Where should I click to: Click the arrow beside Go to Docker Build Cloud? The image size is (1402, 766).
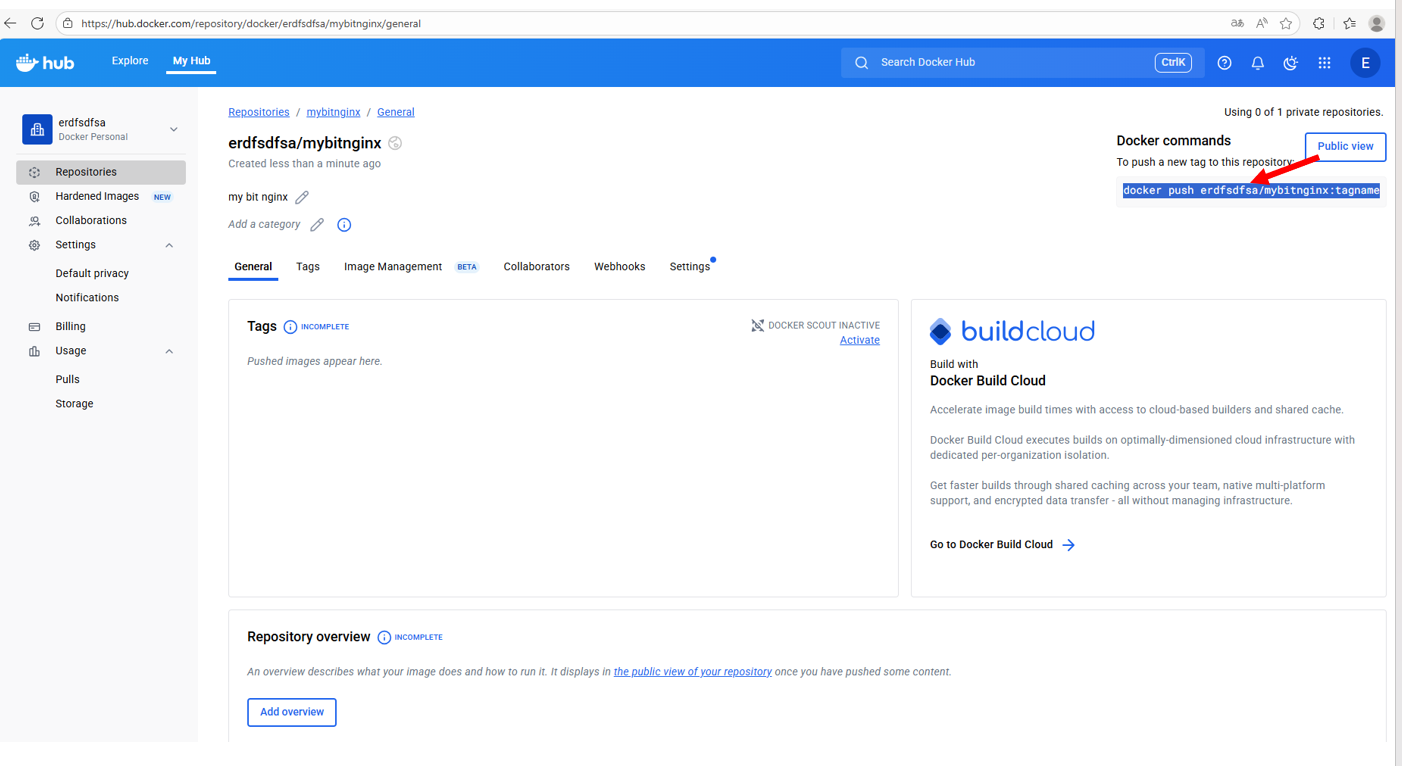point(1069,545)
